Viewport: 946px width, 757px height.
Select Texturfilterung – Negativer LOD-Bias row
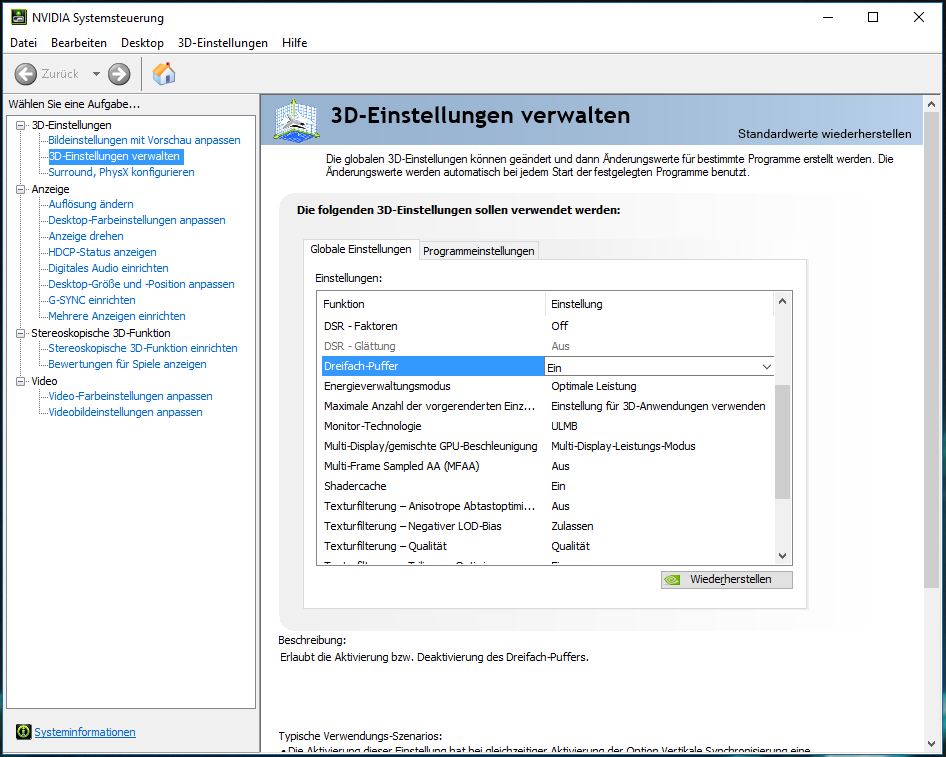548,526
